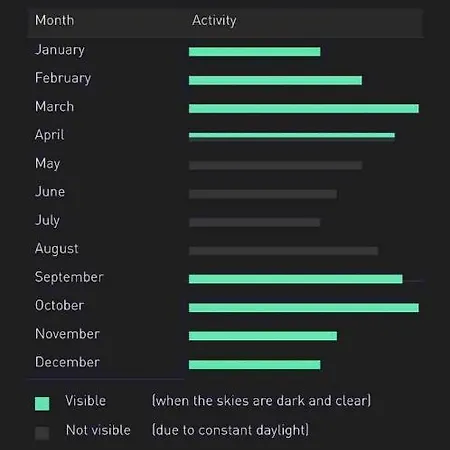Select the November activity bar
The image size is (450, 450).
263,336
